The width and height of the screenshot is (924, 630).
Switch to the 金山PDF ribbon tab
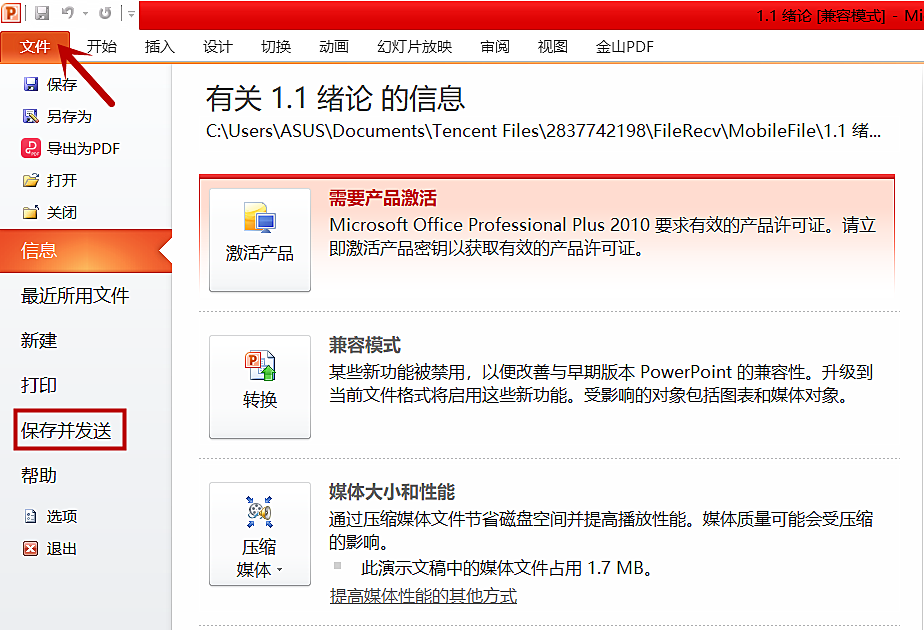tap(624, 47)
